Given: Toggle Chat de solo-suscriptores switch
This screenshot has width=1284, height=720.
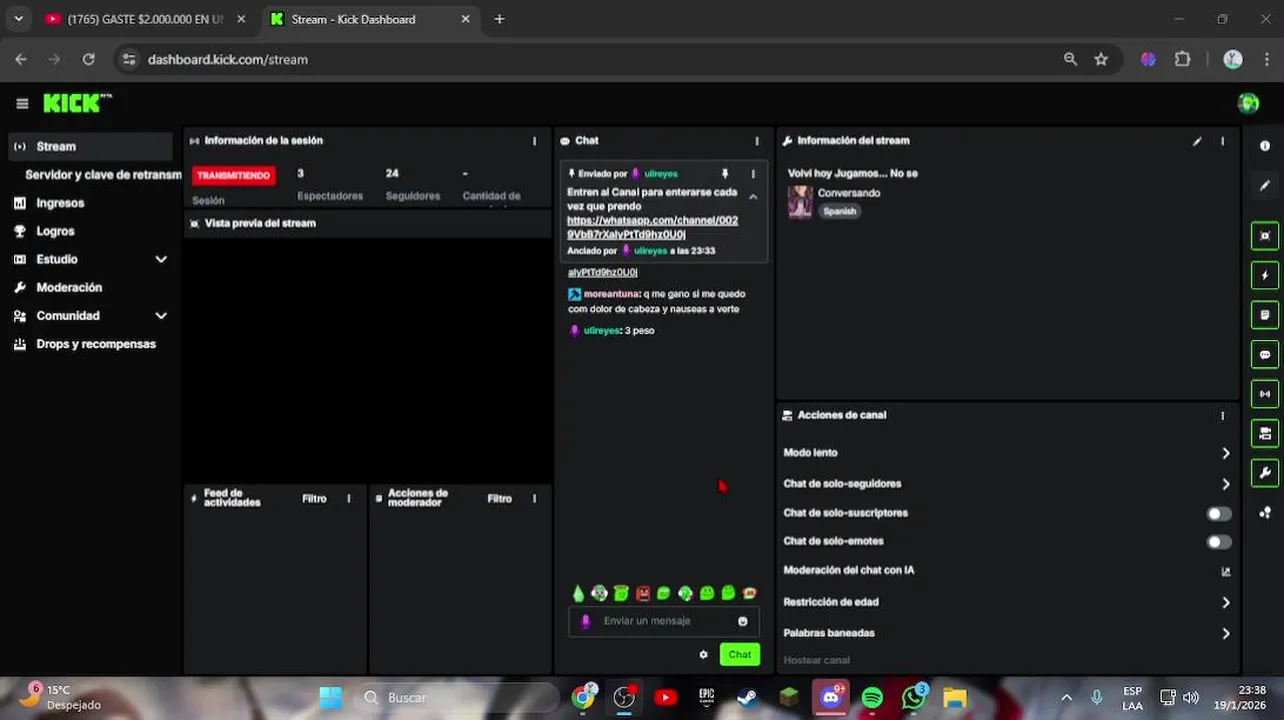Looking at the screenshot, I should pos(1219,514).
